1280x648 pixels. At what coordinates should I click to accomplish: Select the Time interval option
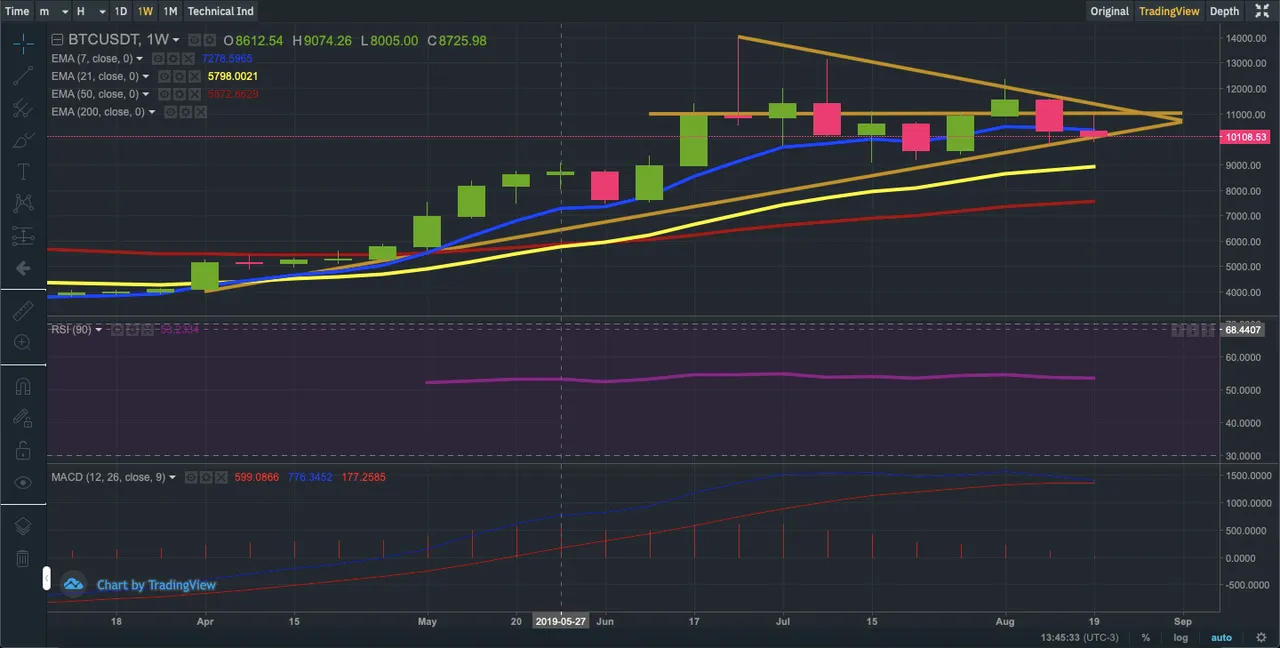click(x=17, y=11)
